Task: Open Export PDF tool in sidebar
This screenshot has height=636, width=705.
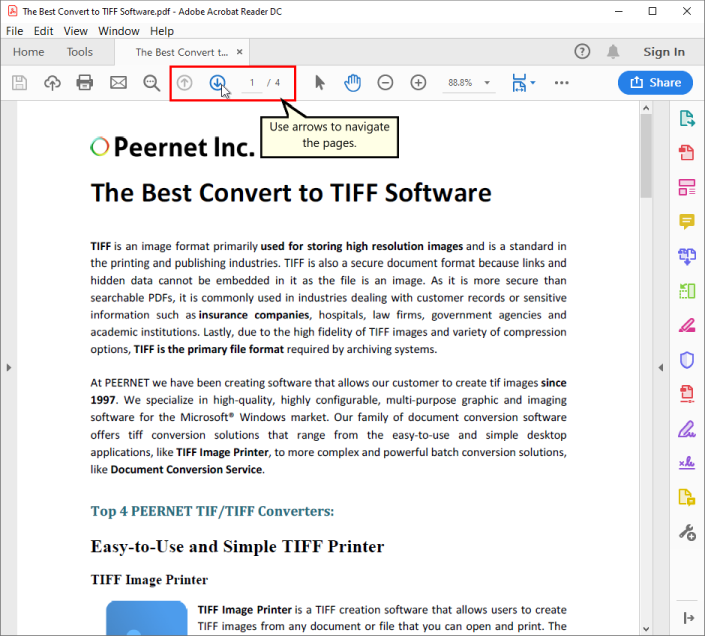Action: [687, 118]
